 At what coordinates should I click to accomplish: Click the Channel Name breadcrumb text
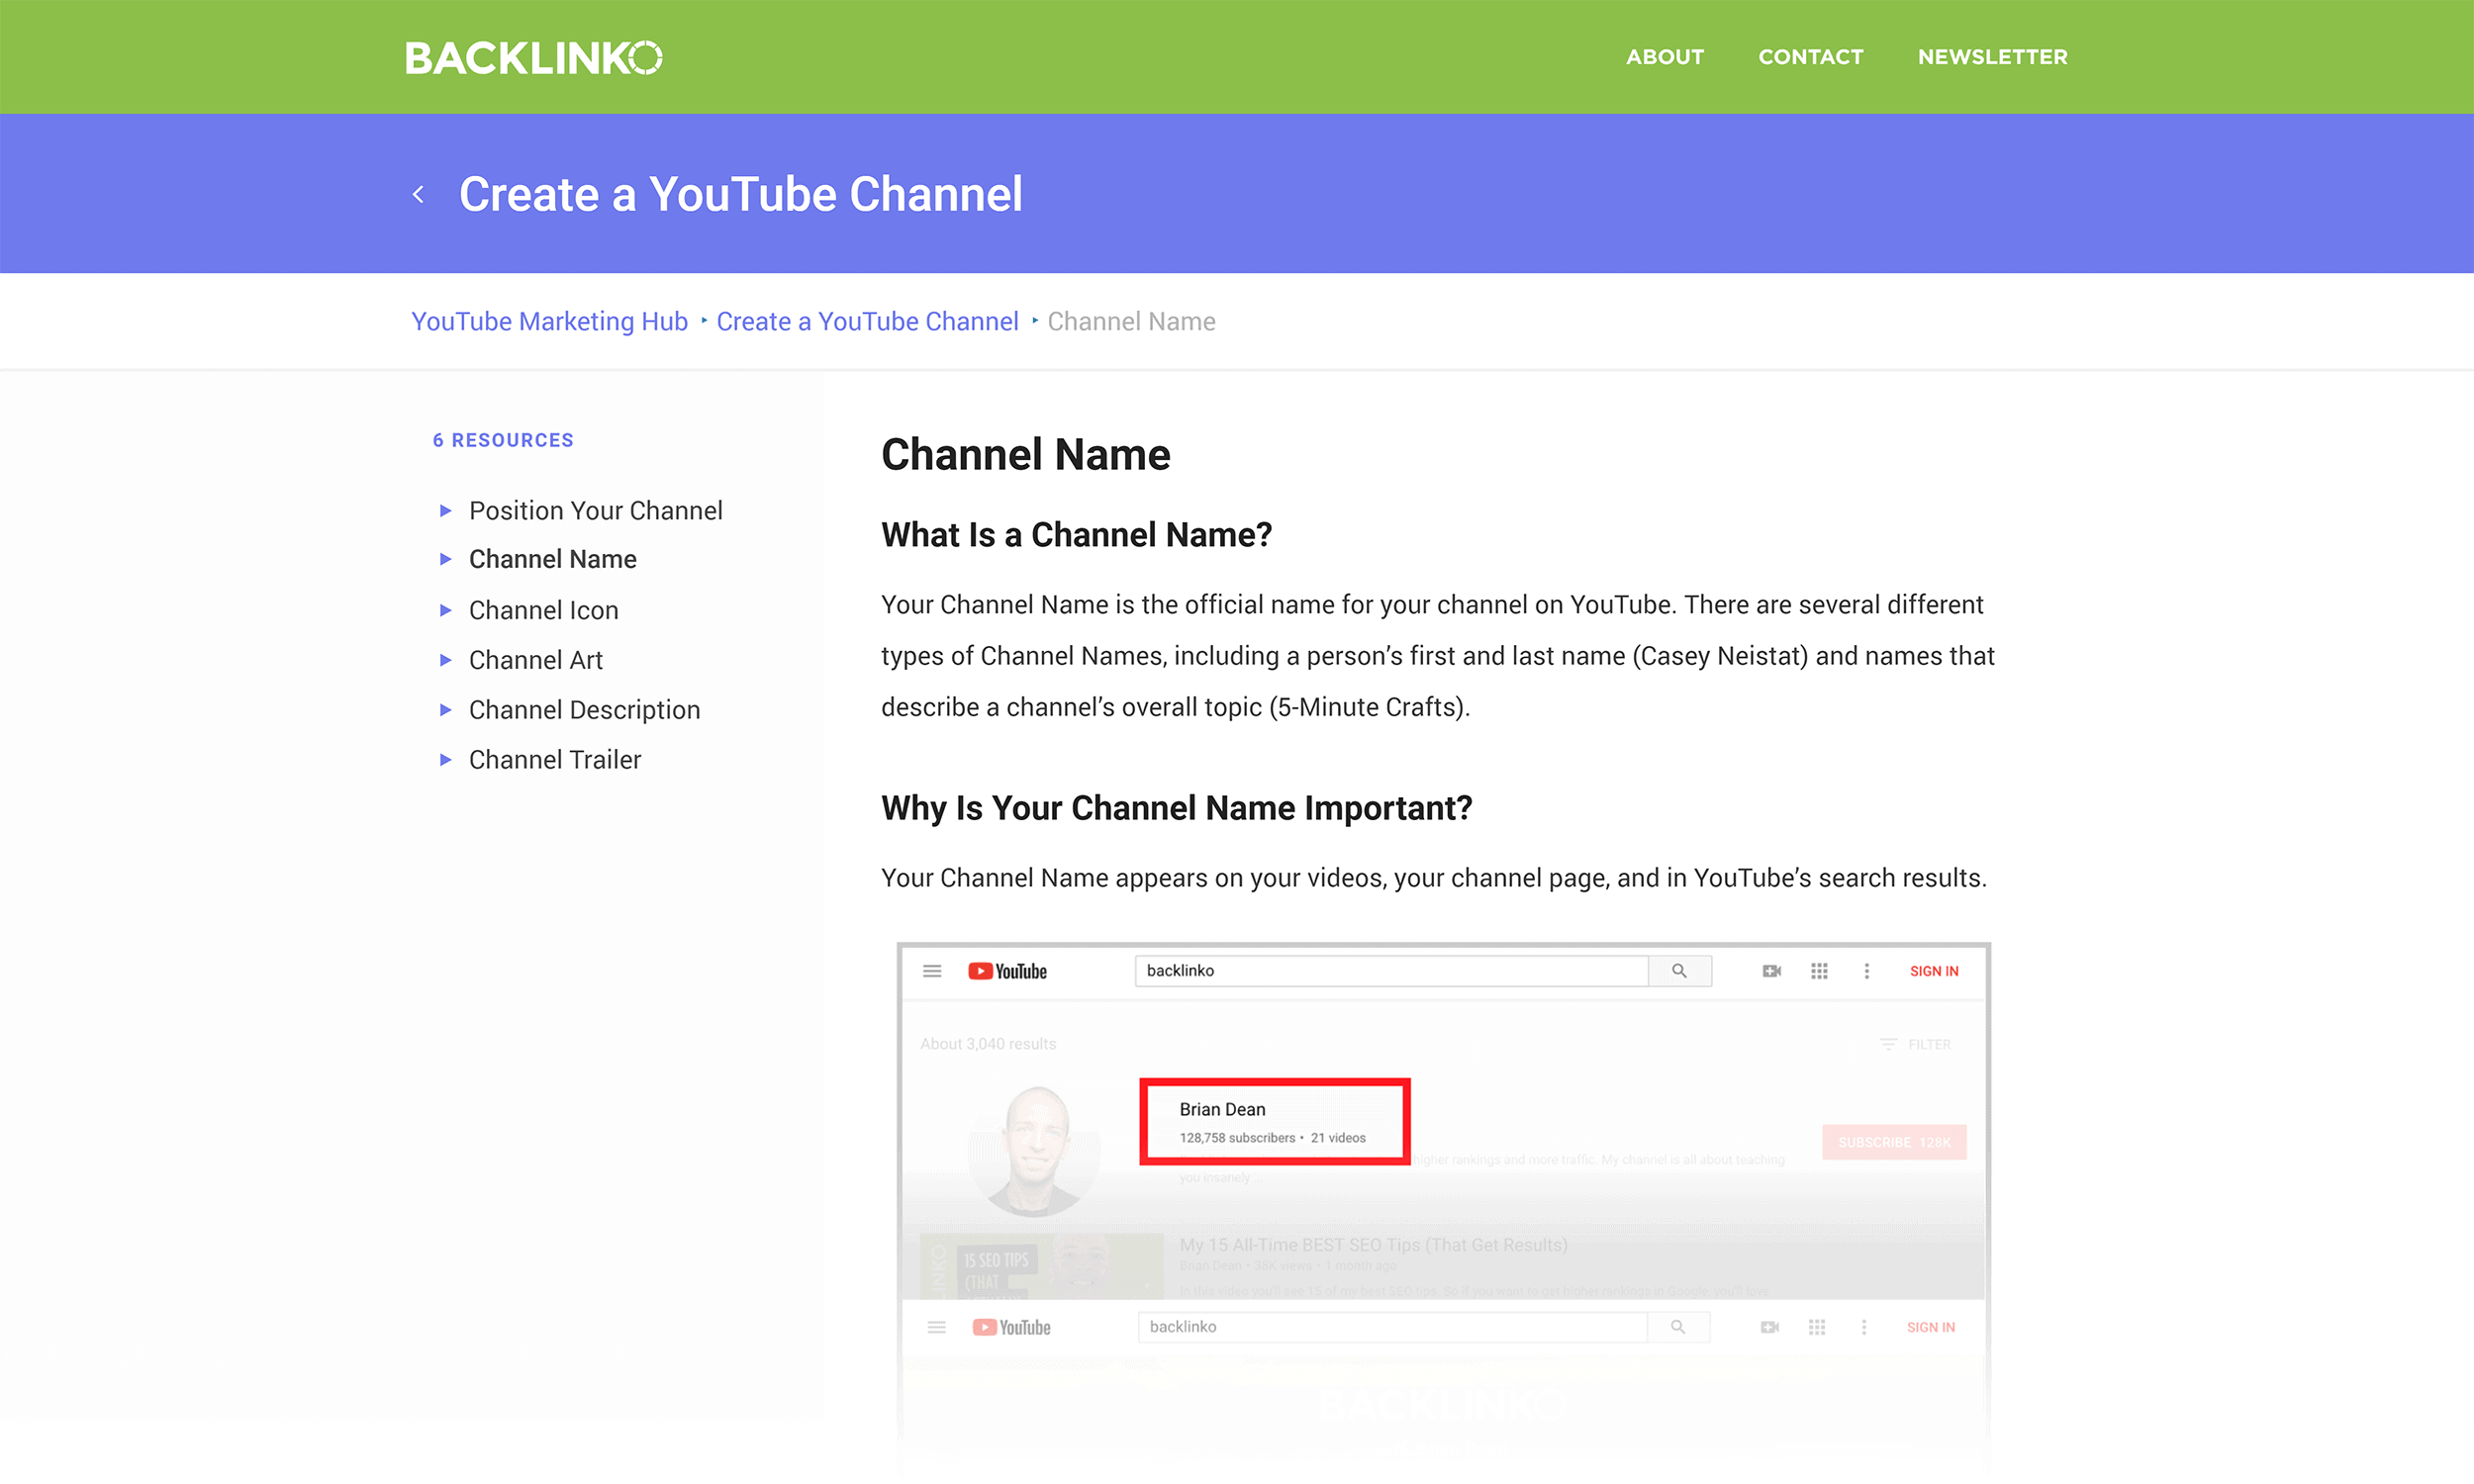pos(1131,321)
